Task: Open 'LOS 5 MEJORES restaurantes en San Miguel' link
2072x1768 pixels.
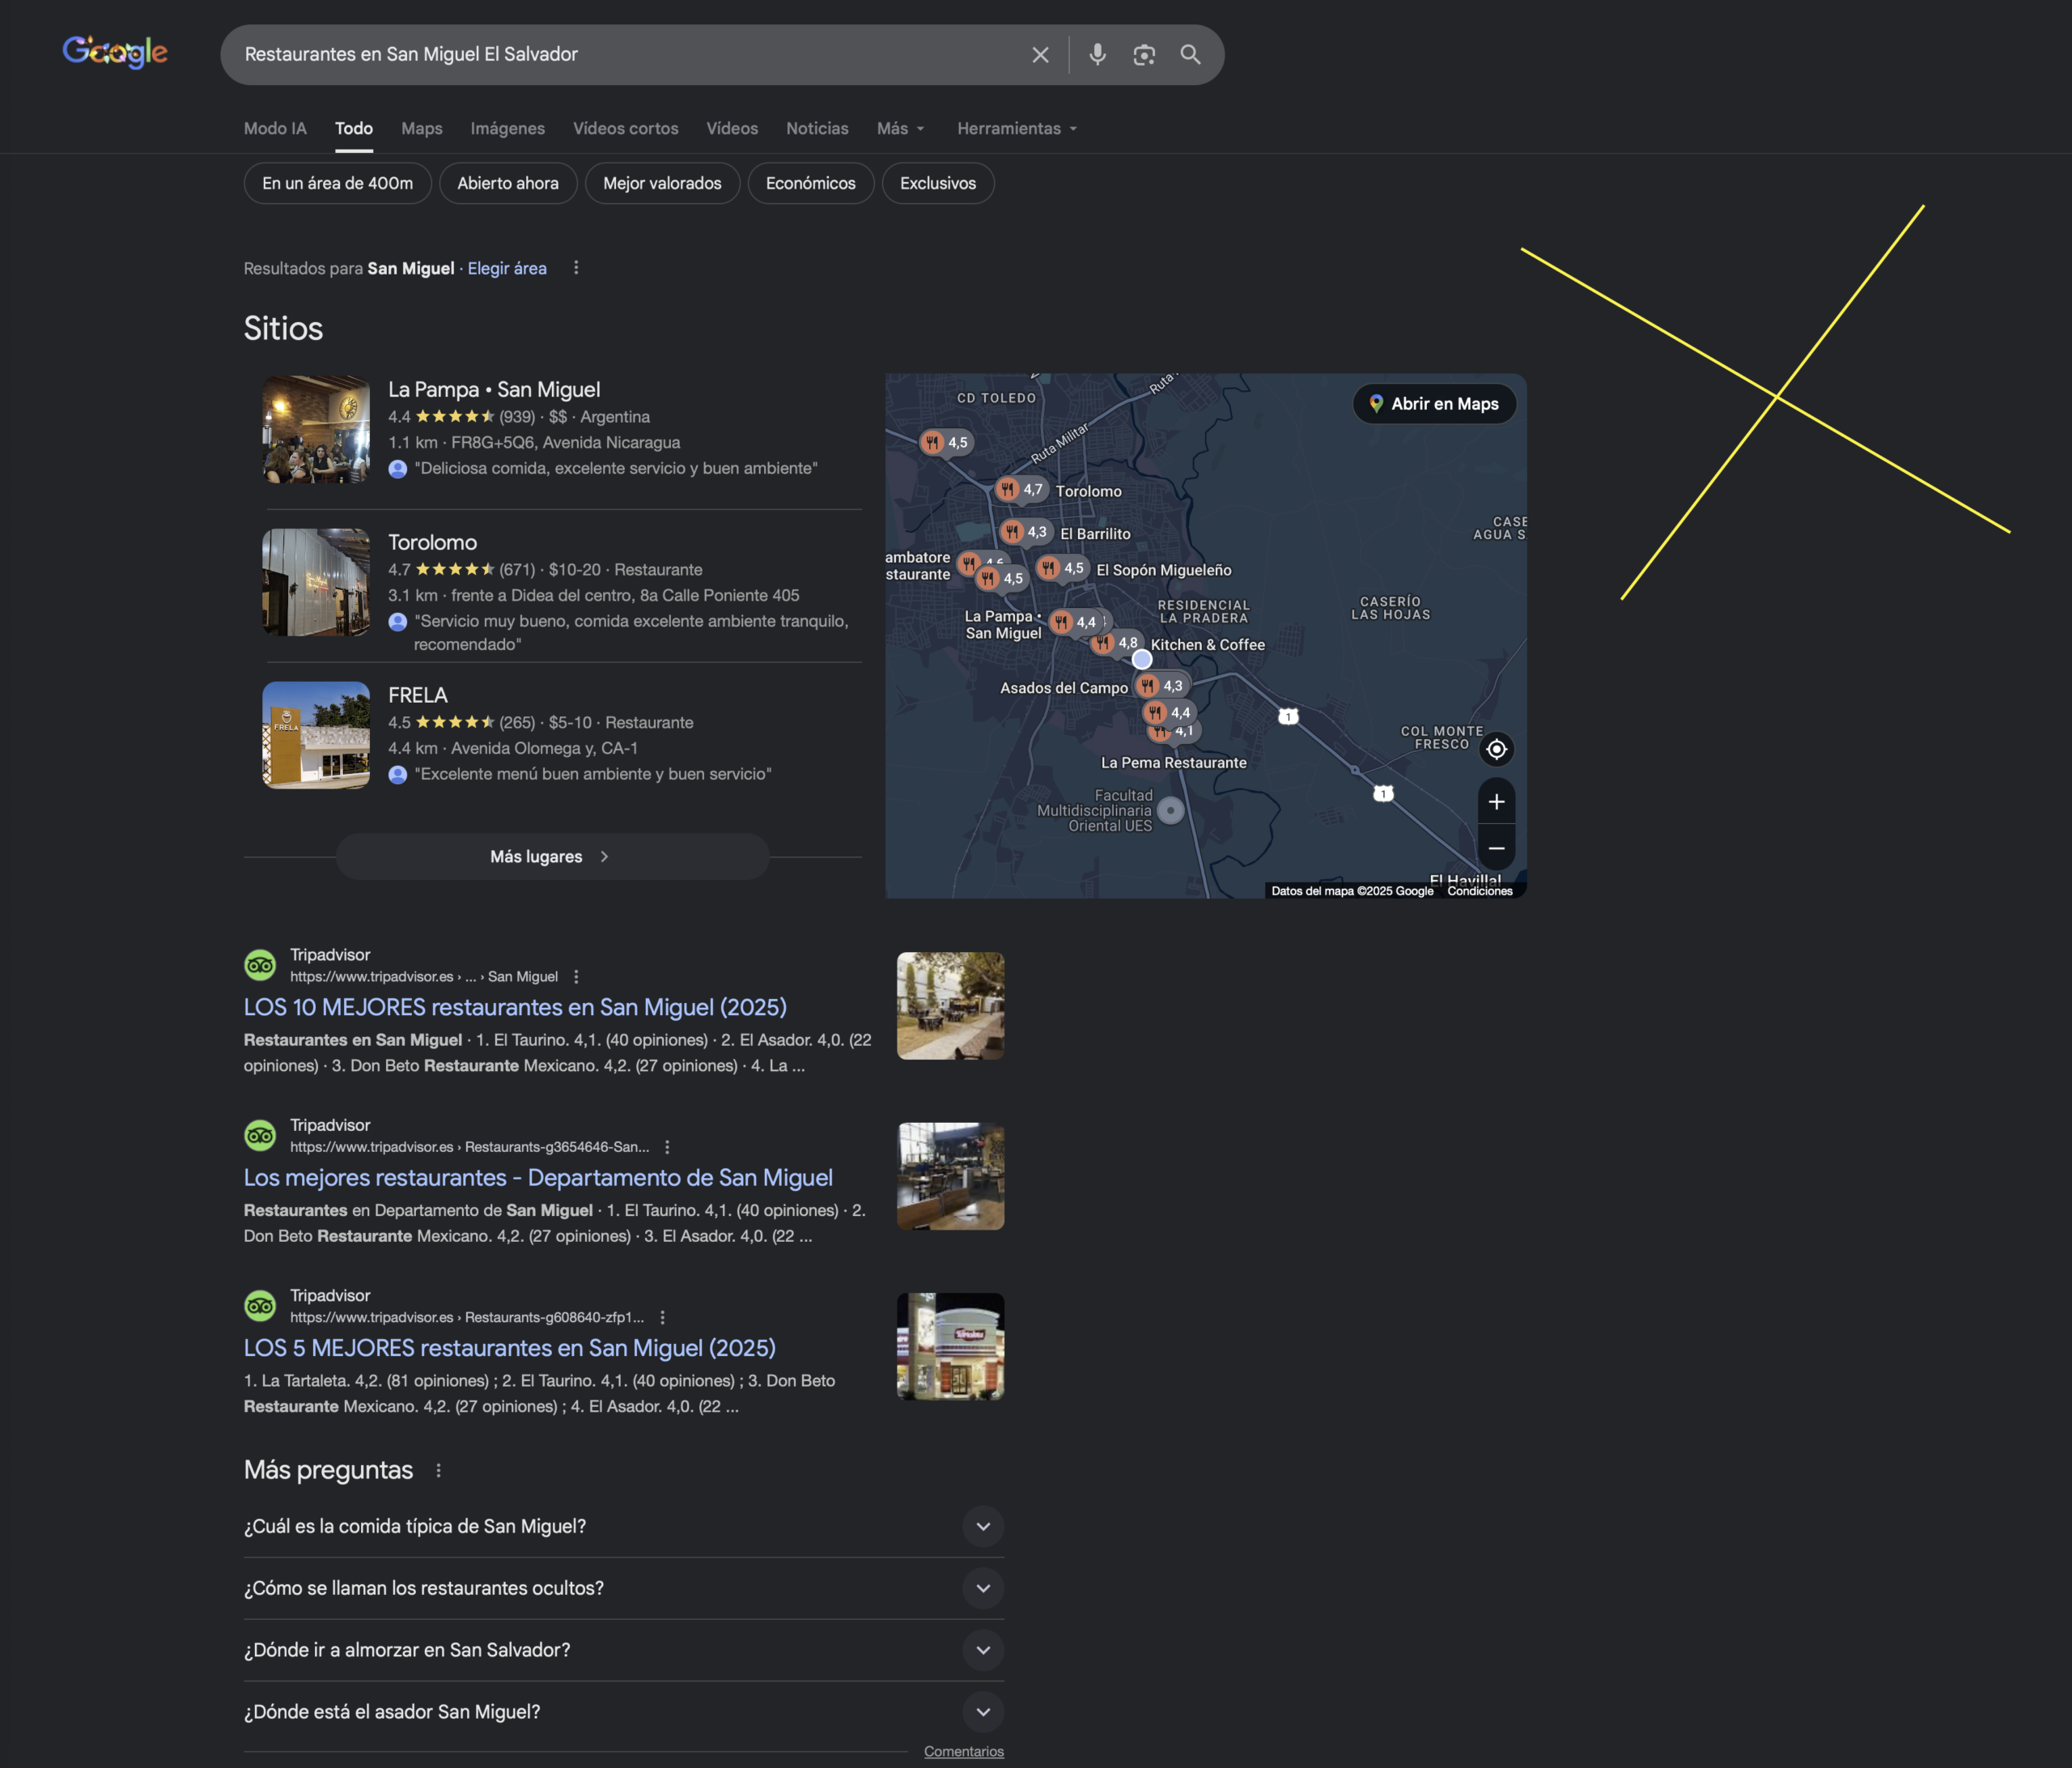Action: [x=510, y=1347]
